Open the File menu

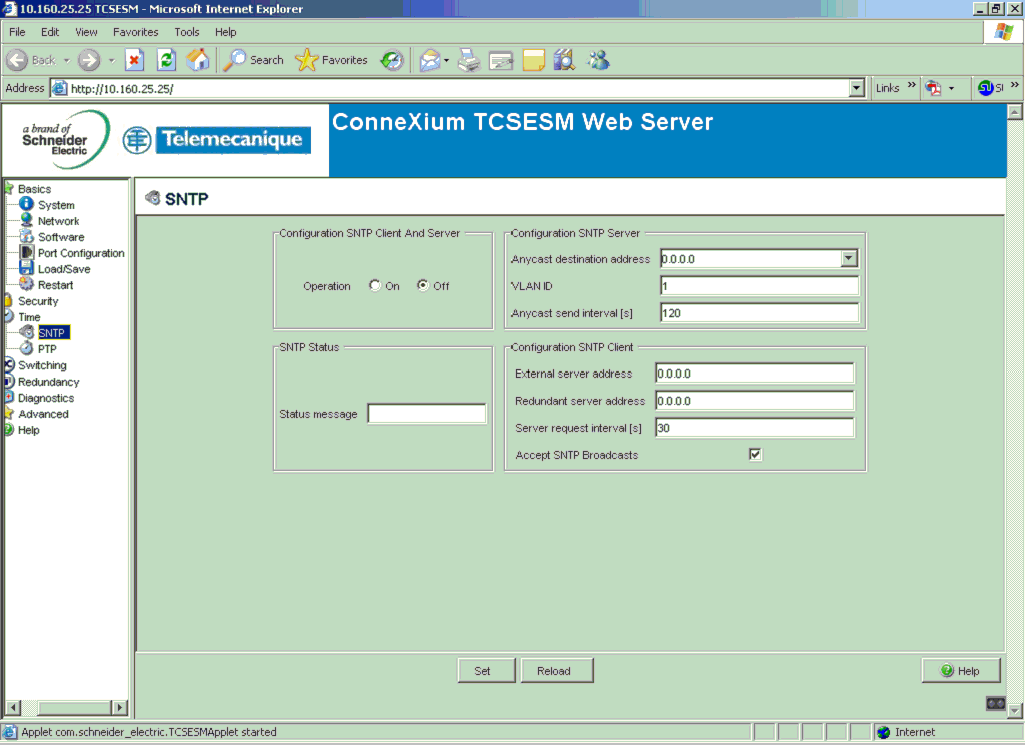click(17, 32)
